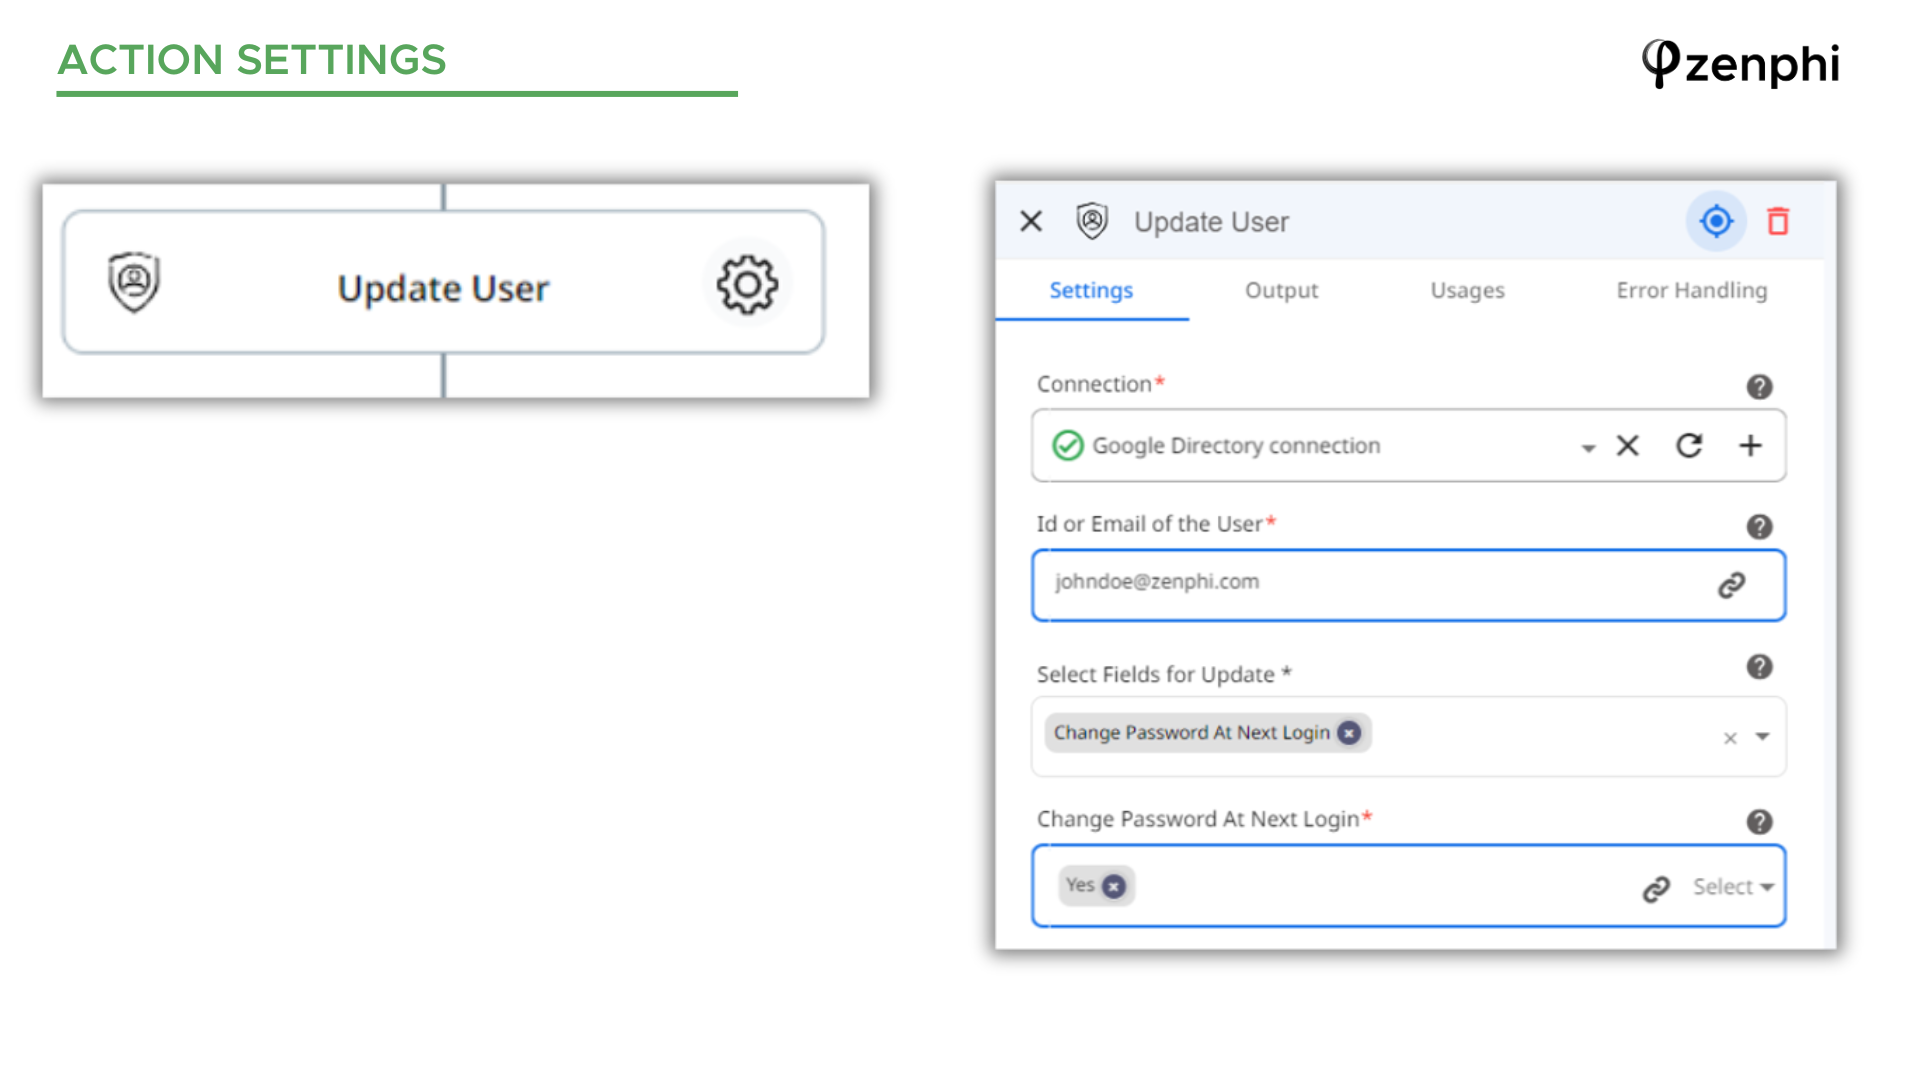Click the shield icon in panel header
Viewport: 1920px width, 1080px height.
1092,221
